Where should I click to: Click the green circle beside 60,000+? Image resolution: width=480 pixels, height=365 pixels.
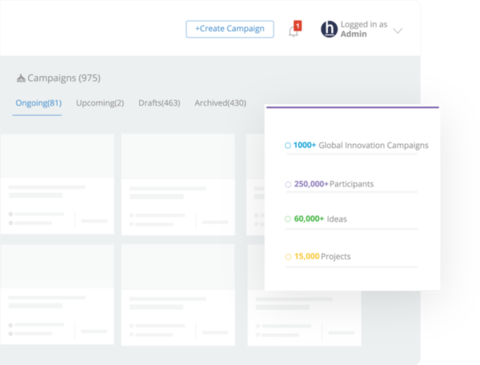point(288,219)
